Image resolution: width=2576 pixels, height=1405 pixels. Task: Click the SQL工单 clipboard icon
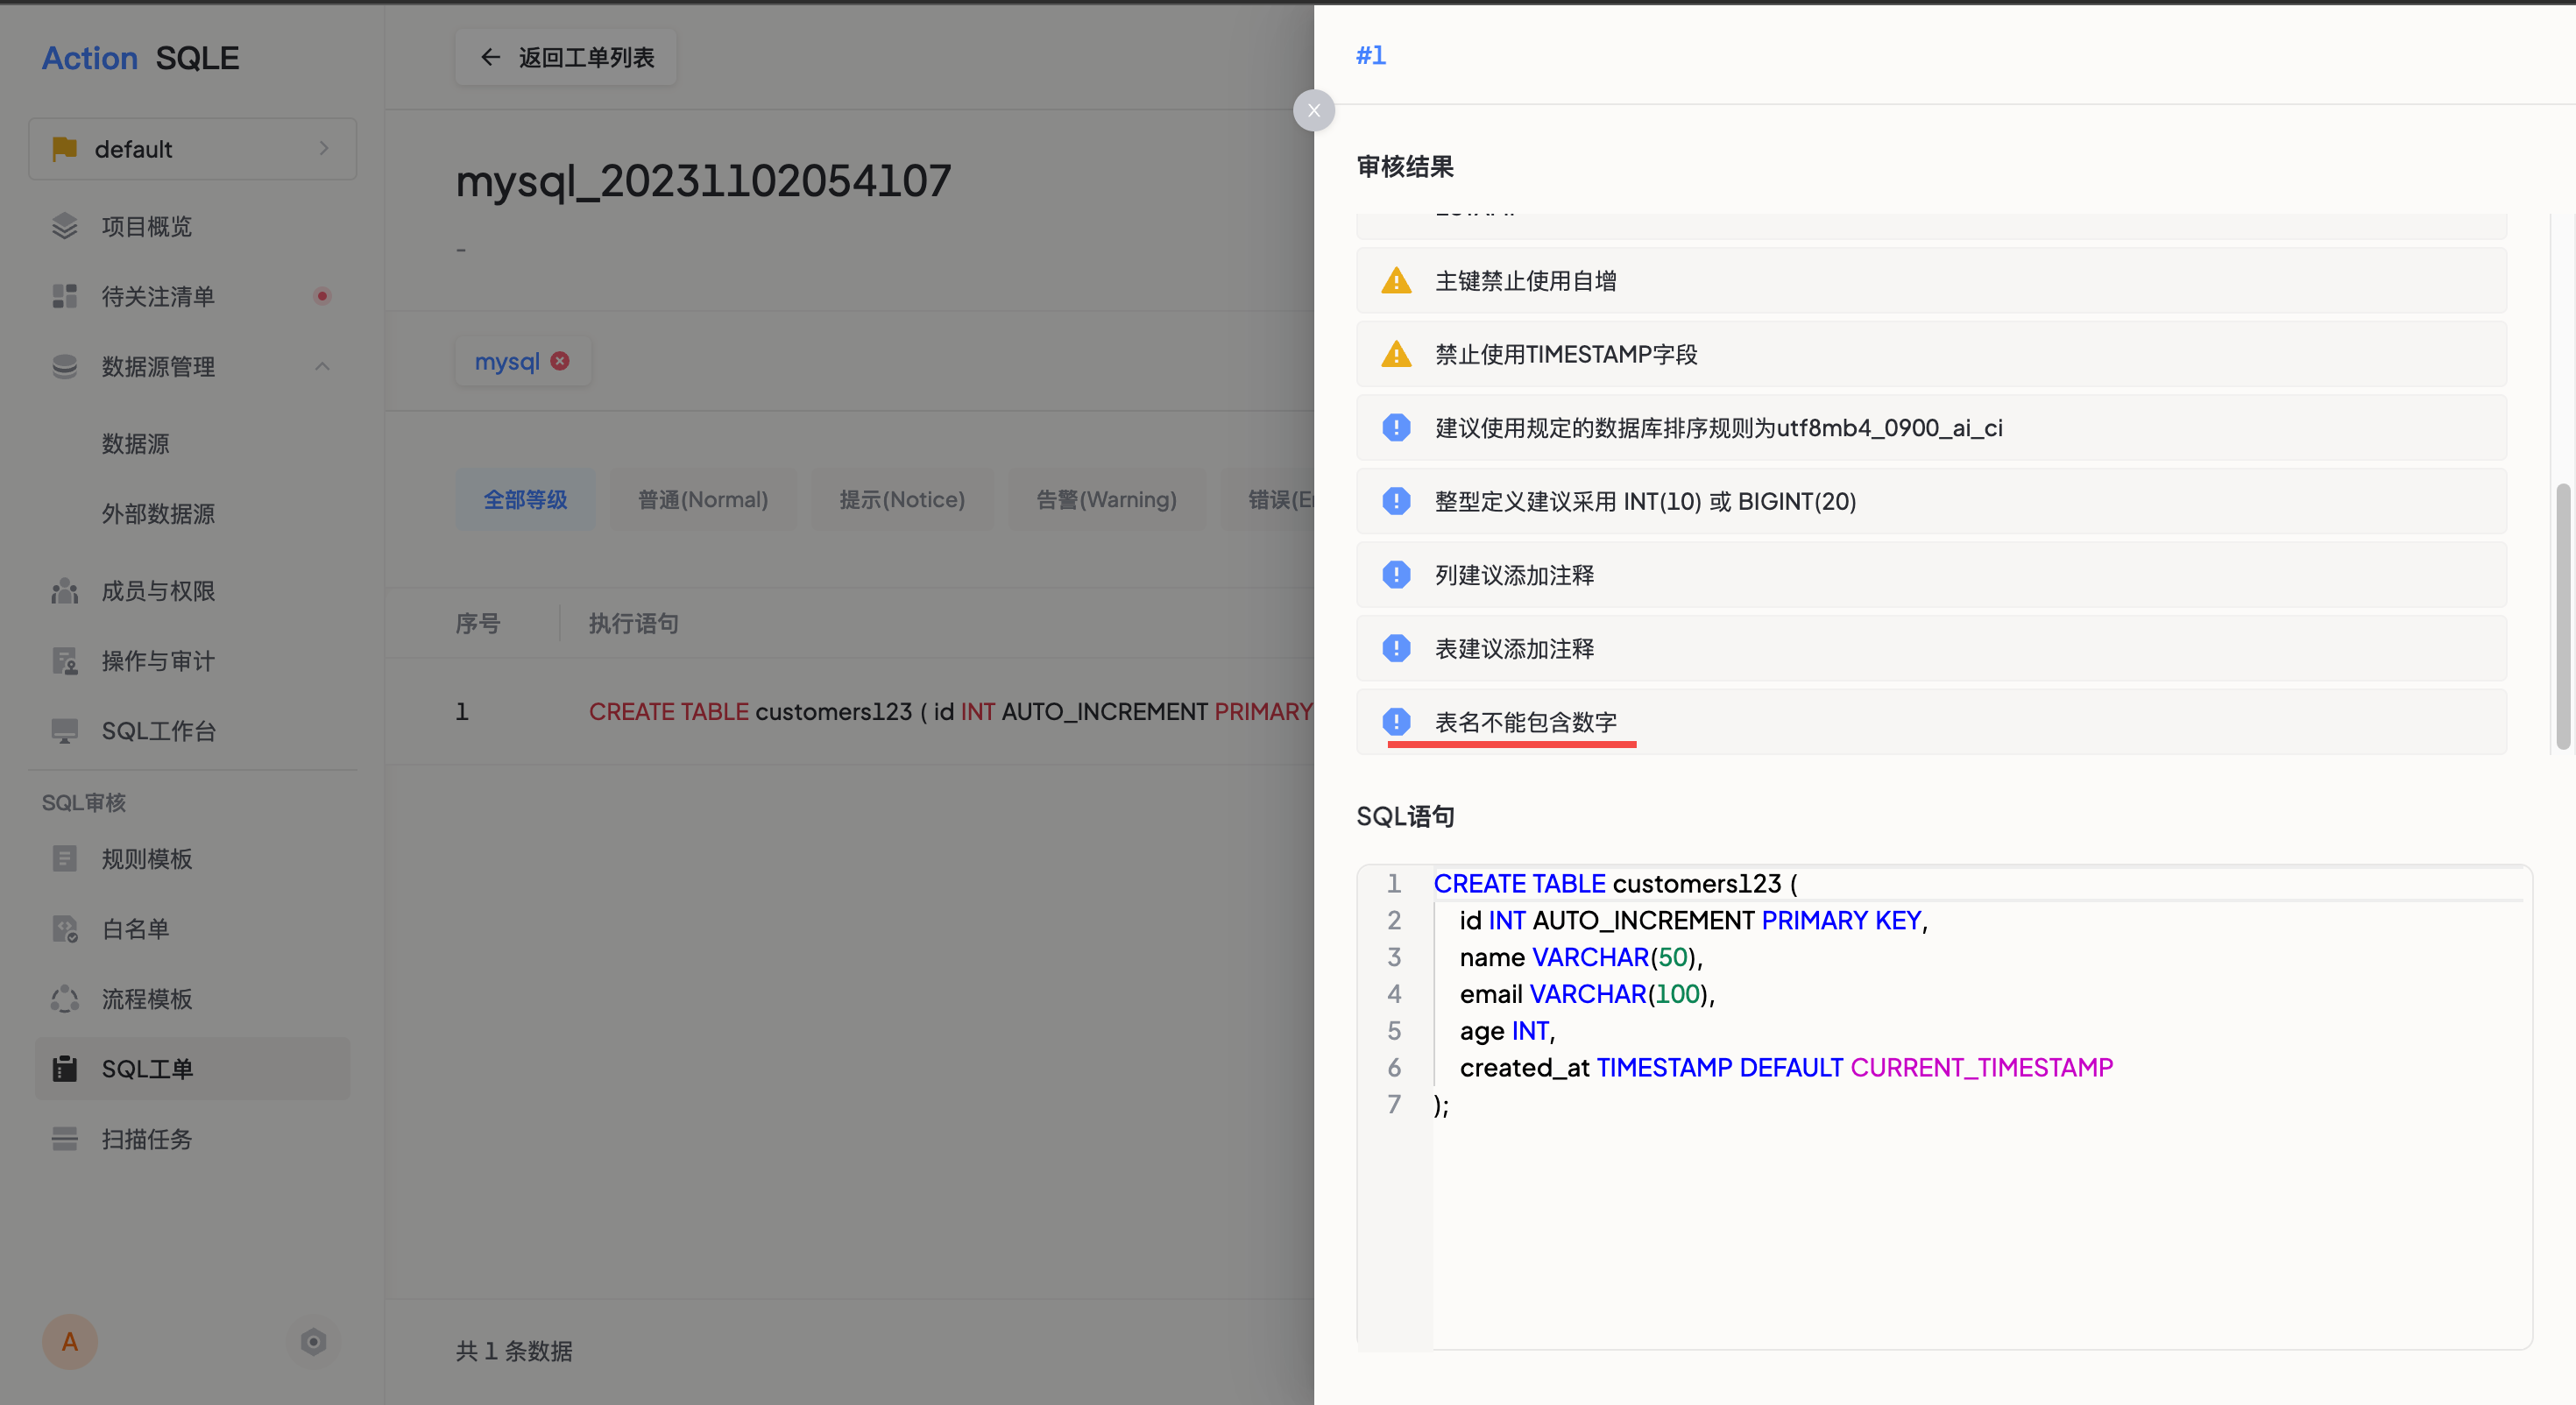65,1069
